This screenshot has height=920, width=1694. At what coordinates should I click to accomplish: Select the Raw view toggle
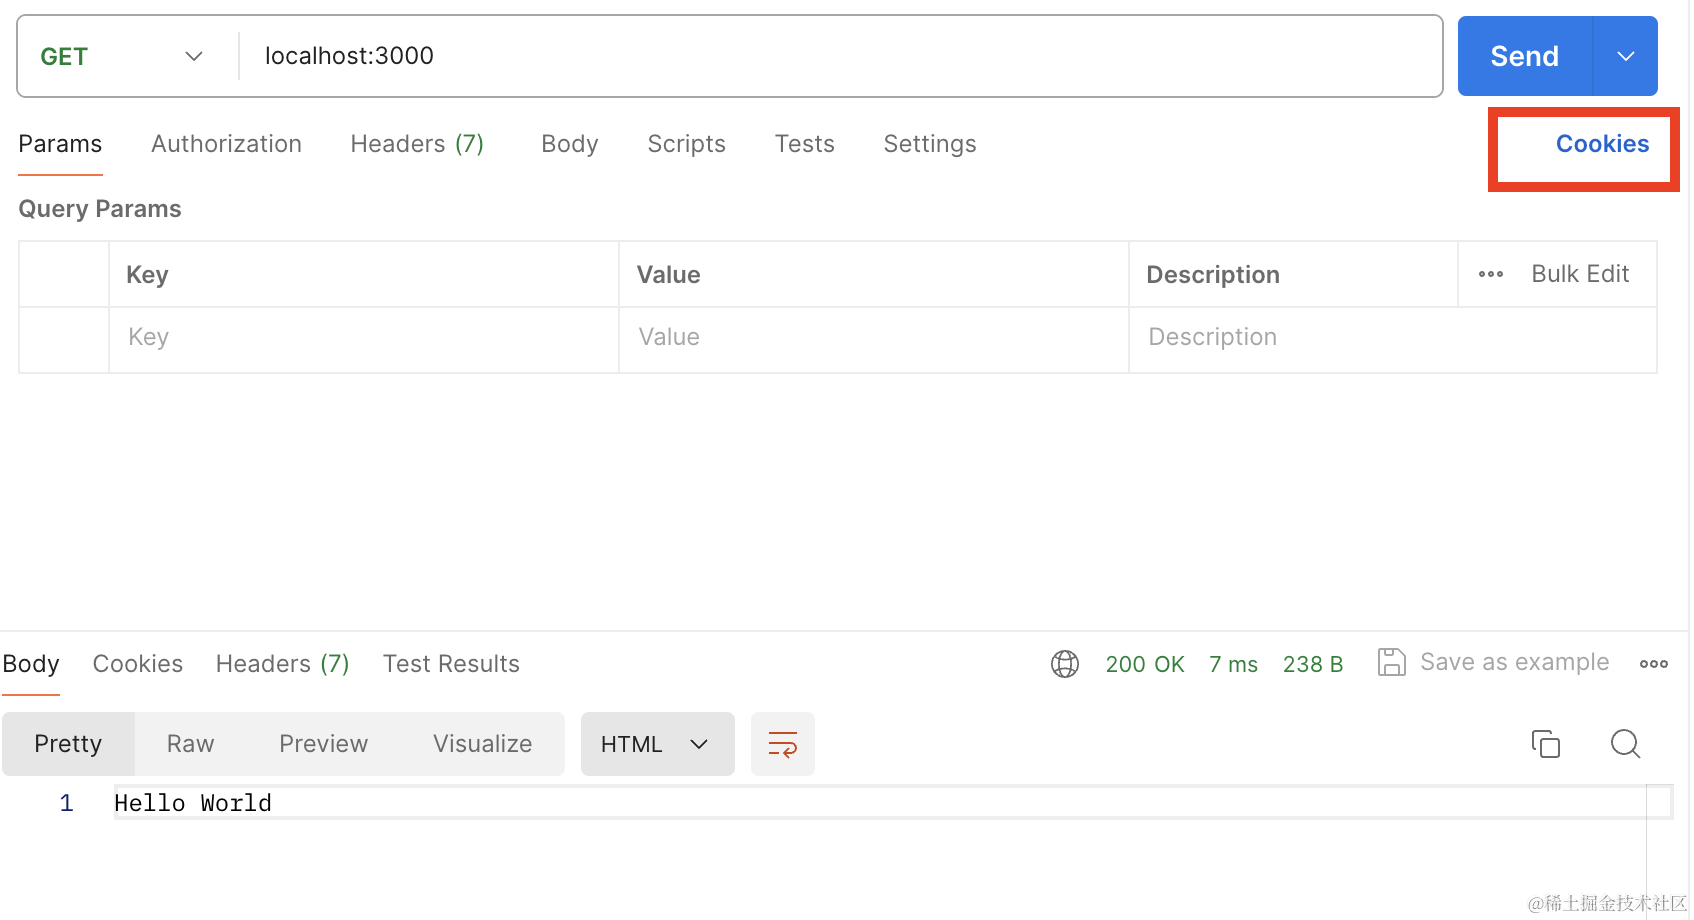(x=190, y=744)
